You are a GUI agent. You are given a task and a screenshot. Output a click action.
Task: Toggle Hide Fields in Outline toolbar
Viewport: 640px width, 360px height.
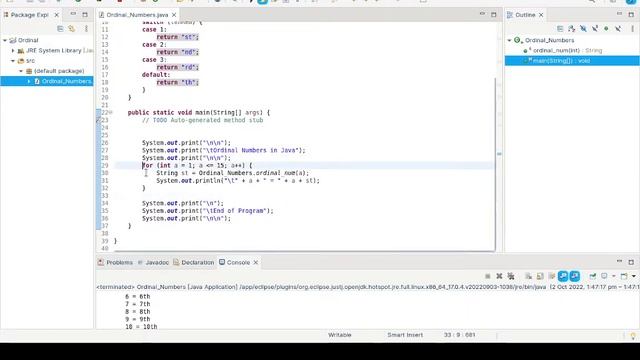pos(583,29)
